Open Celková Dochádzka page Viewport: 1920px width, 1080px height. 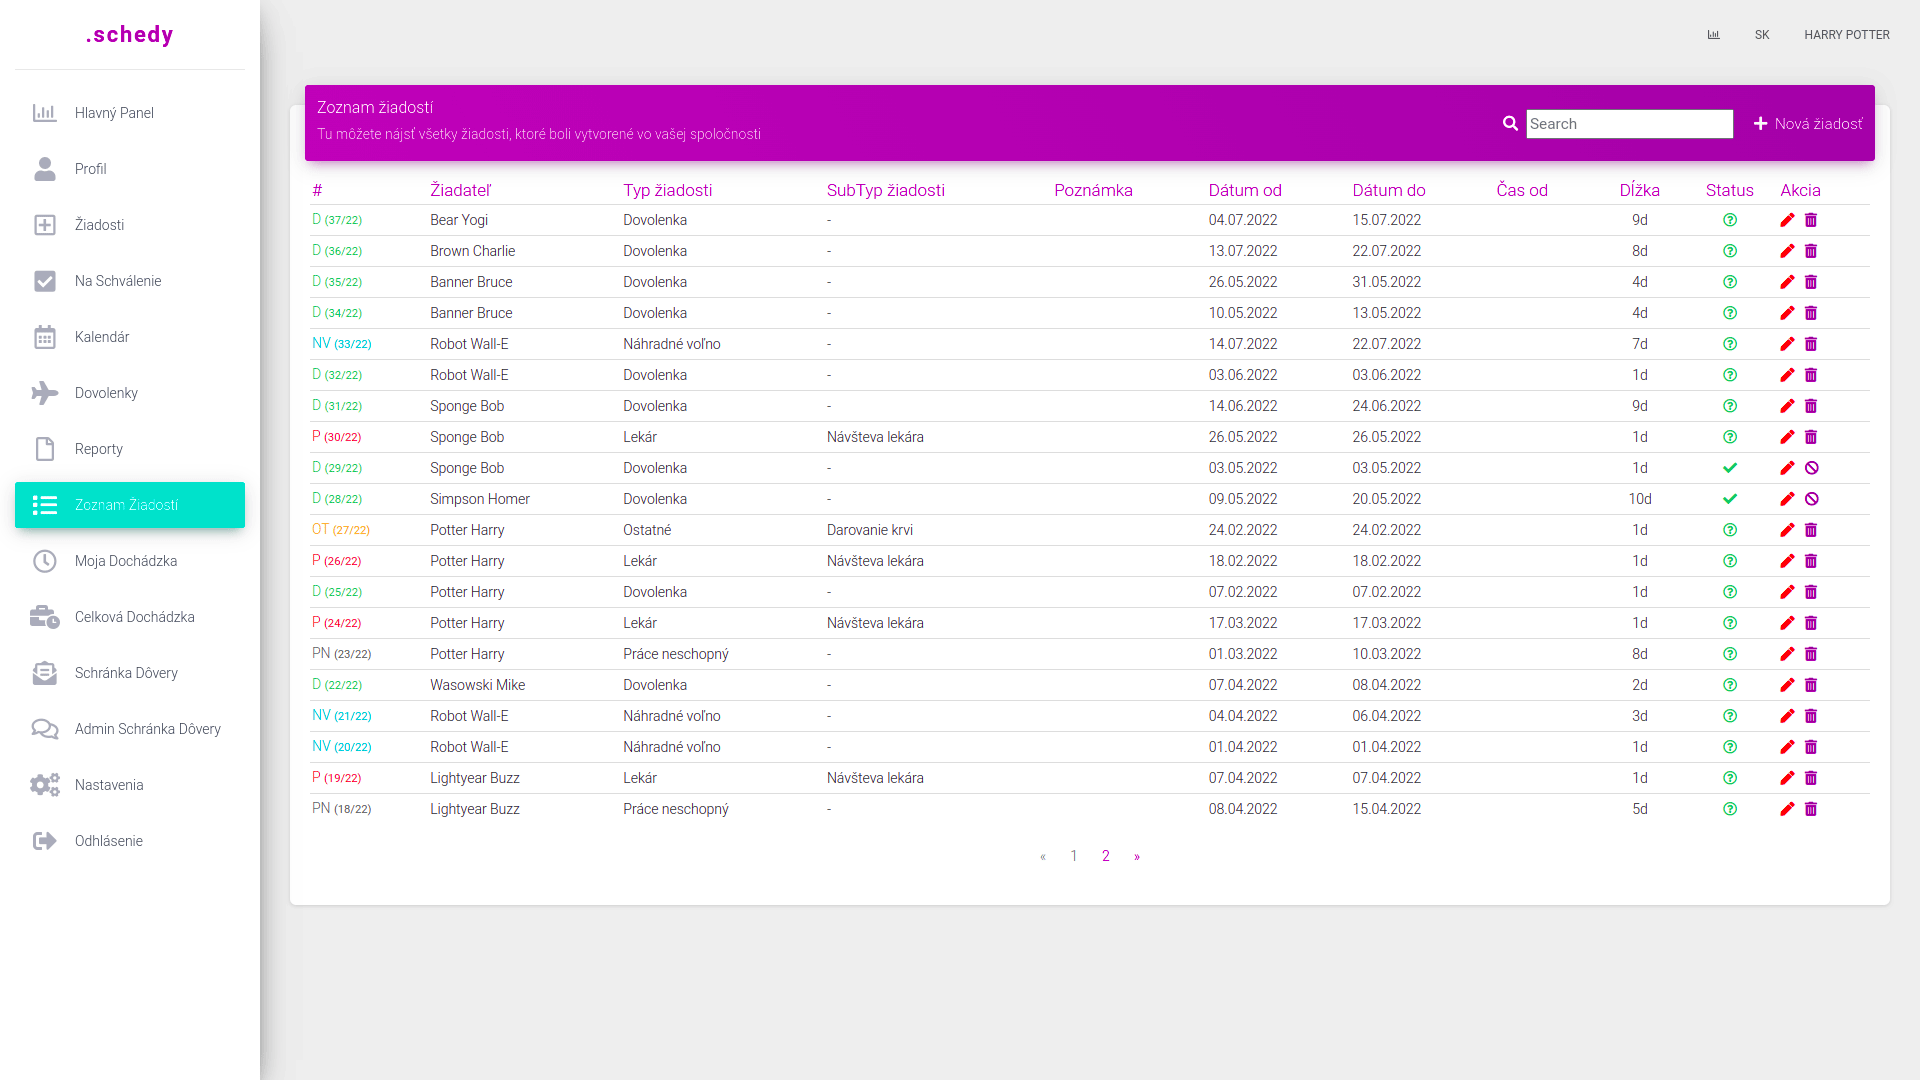pos(130,617)
